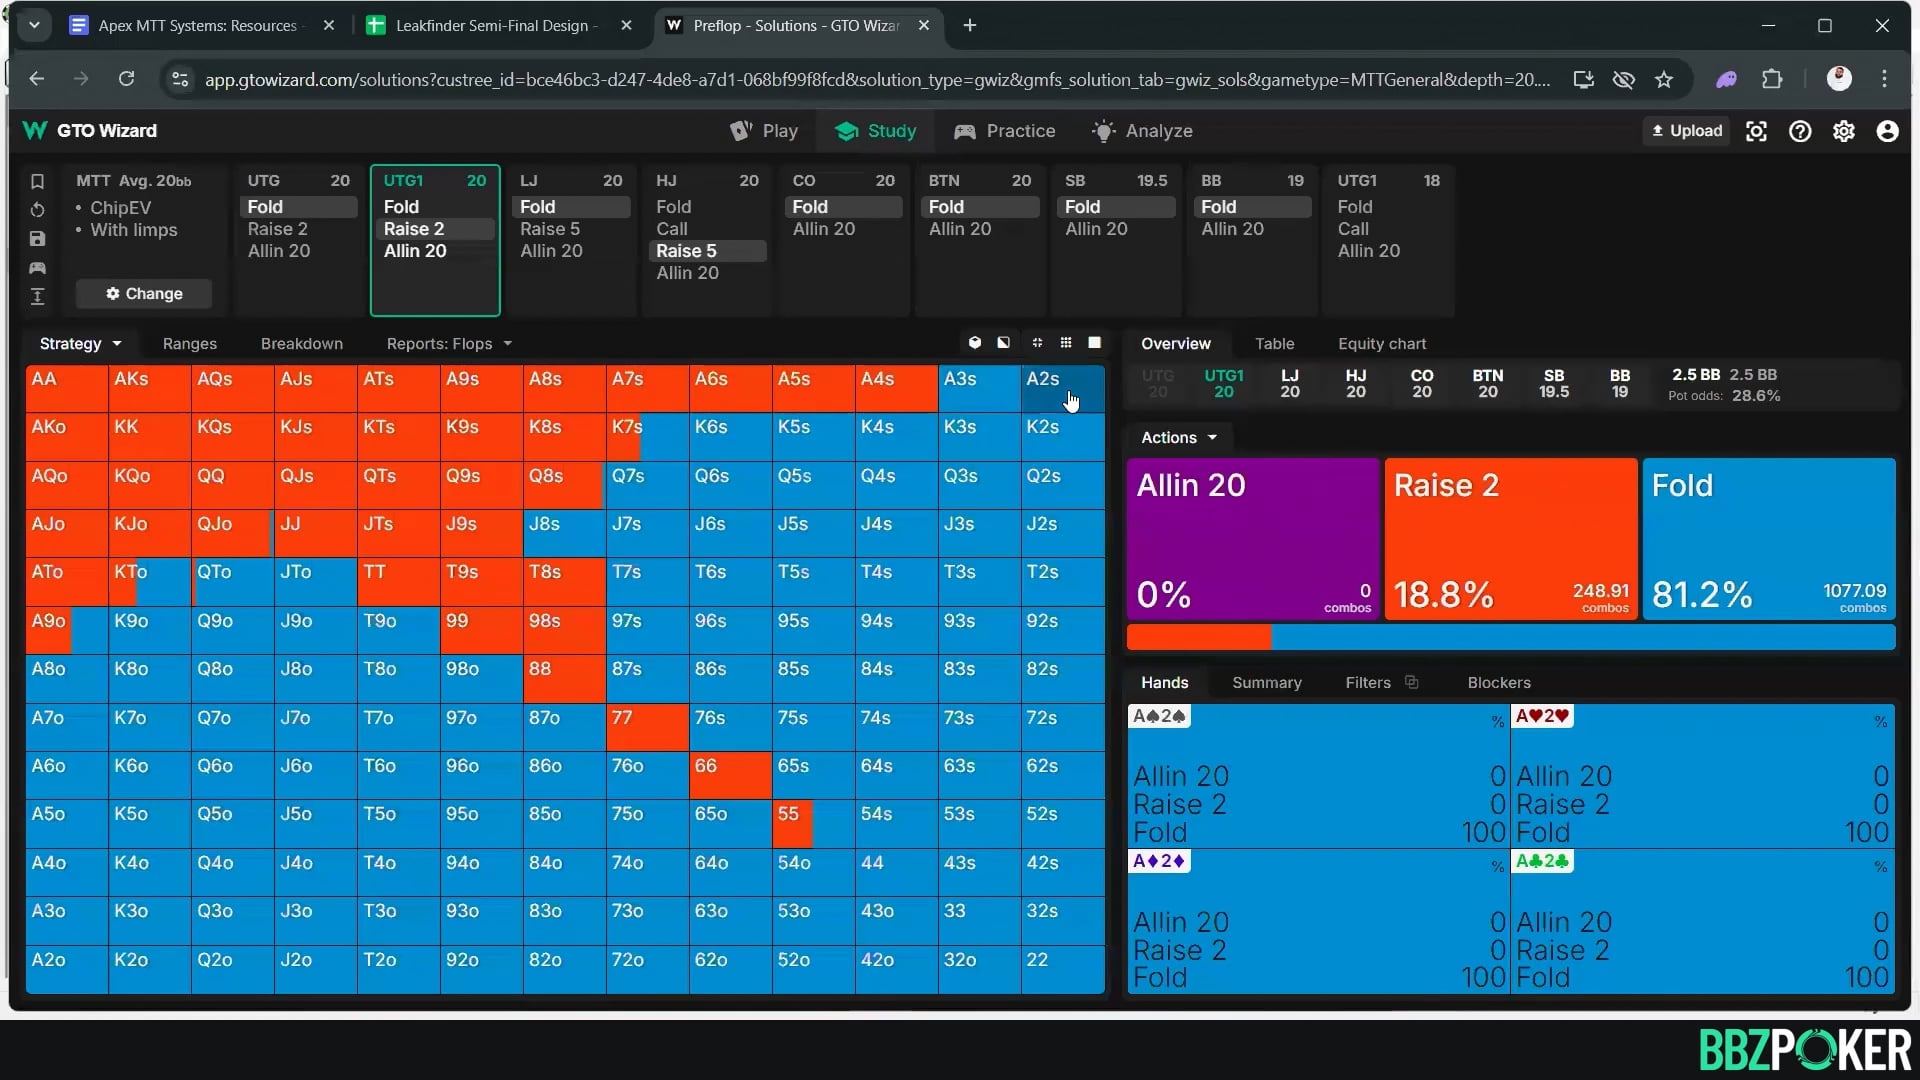1920x1080 pixels.
Task: Select the 77 hand cell in matrix
Action: pos(647,726)
